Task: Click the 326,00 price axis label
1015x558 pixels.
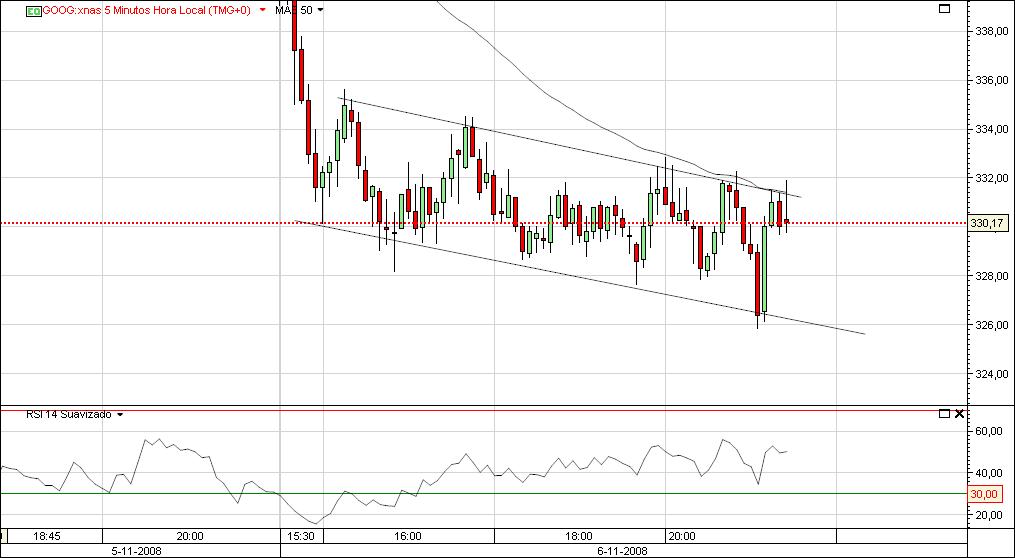Action: (x=991, y=325)
